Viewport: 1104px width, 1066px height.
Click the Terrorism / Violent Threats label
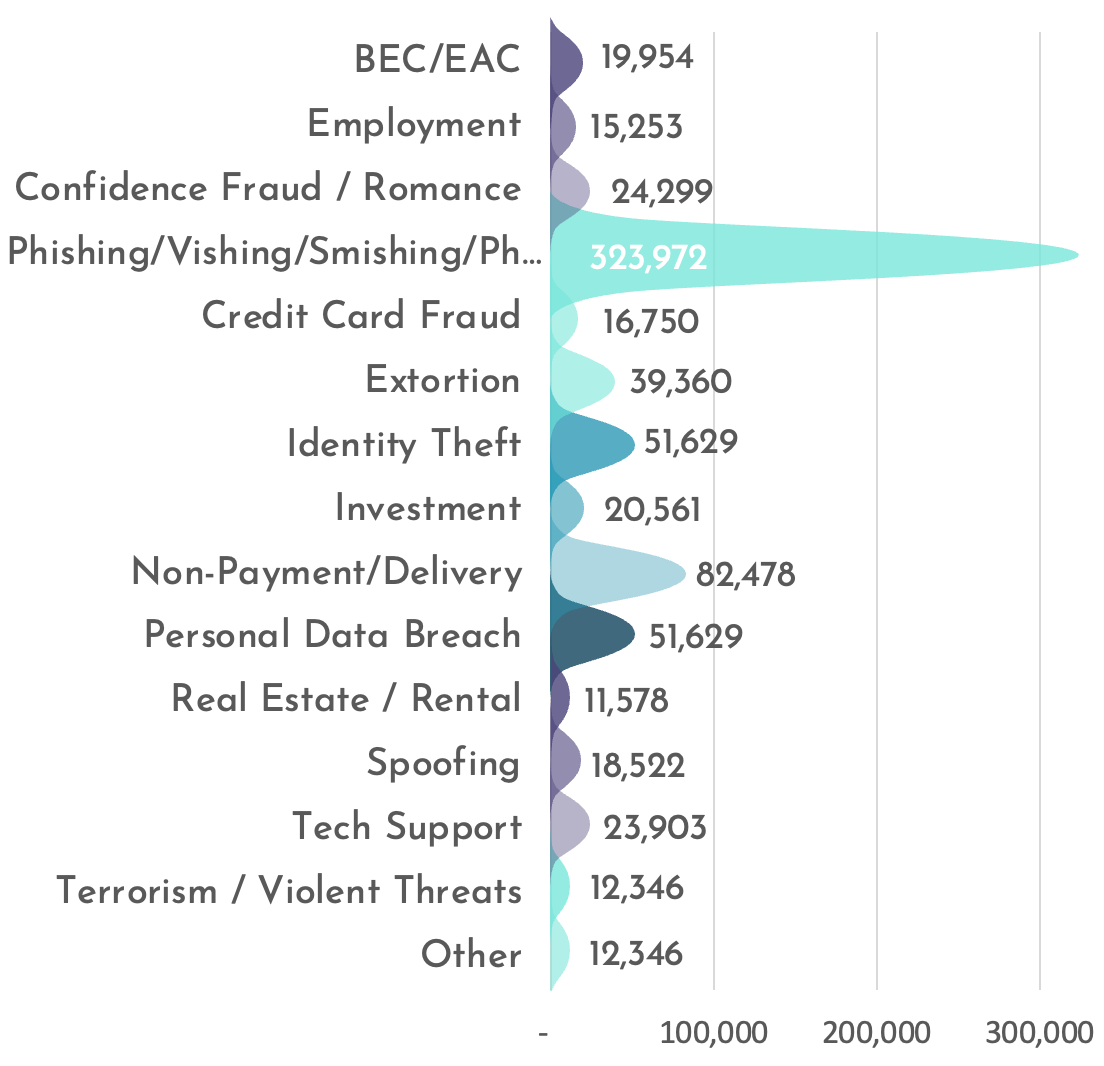(x=289, y=890)
